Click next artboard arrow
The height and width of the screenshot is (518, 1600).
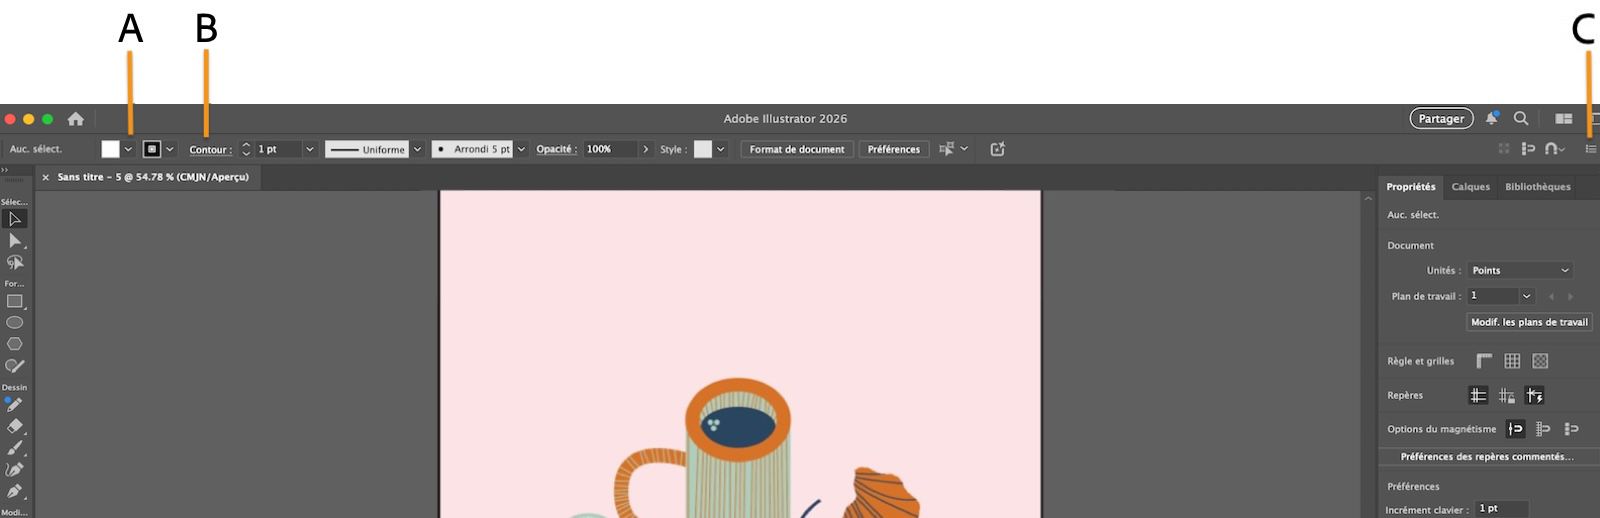(x=1570, y=296)
